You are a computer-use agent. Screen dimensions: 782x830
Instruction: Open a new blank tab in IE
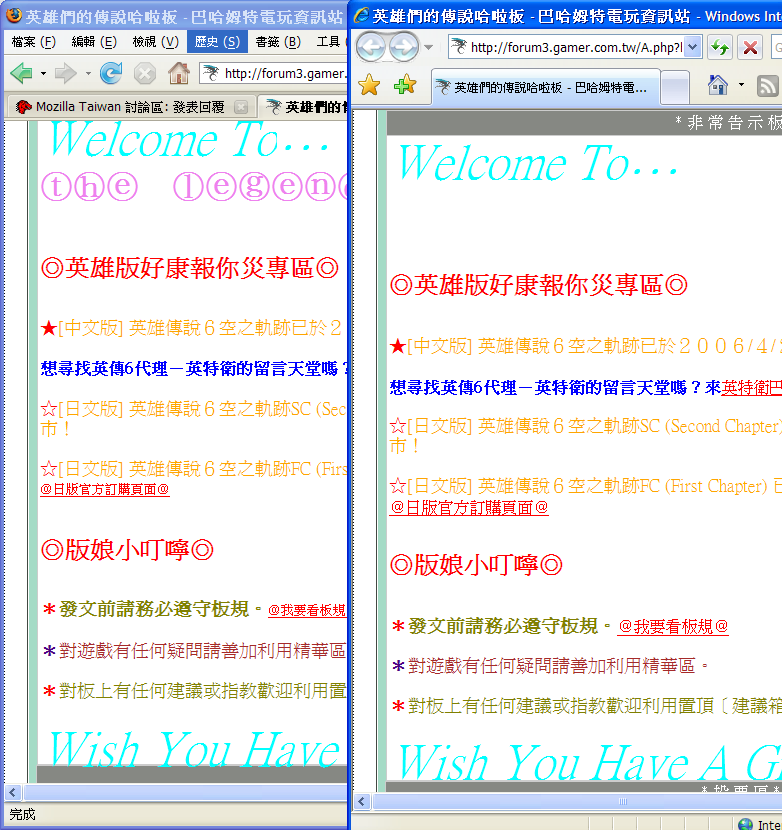tap(675, 88)
